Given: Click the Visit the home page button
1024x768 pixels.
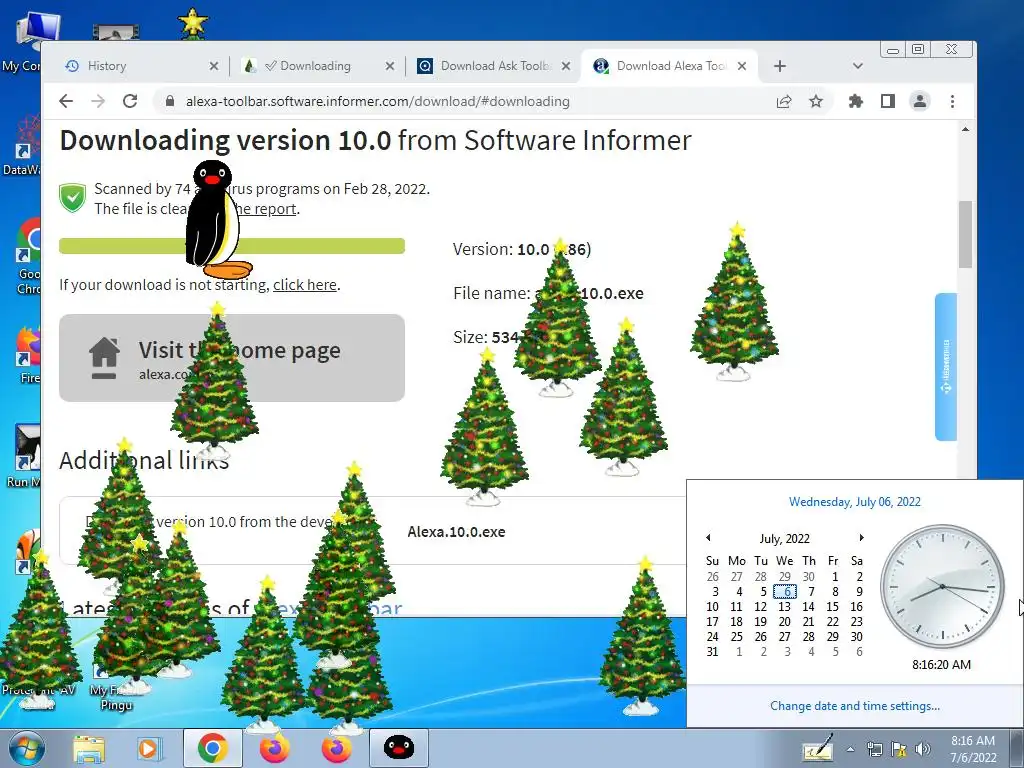Looking at the screenshot, I should [x=232, y=358].
